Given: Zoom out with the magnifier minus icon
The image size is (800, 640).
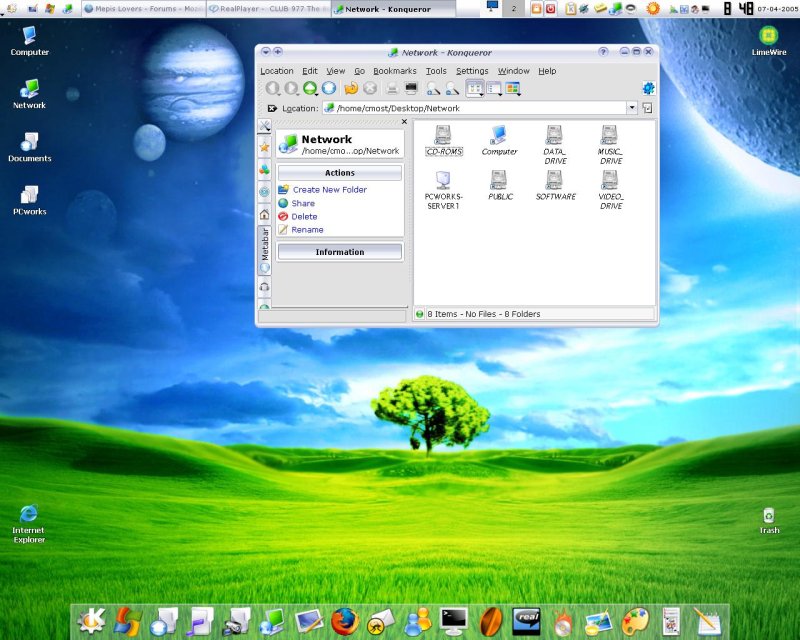Looking at the screenshot, I should pos(452,88).
